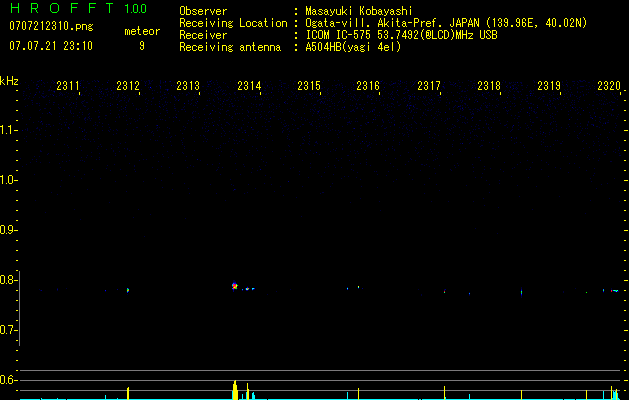Click the timestamp 07.07.21 23:10
629x400 pixels.
51,46
